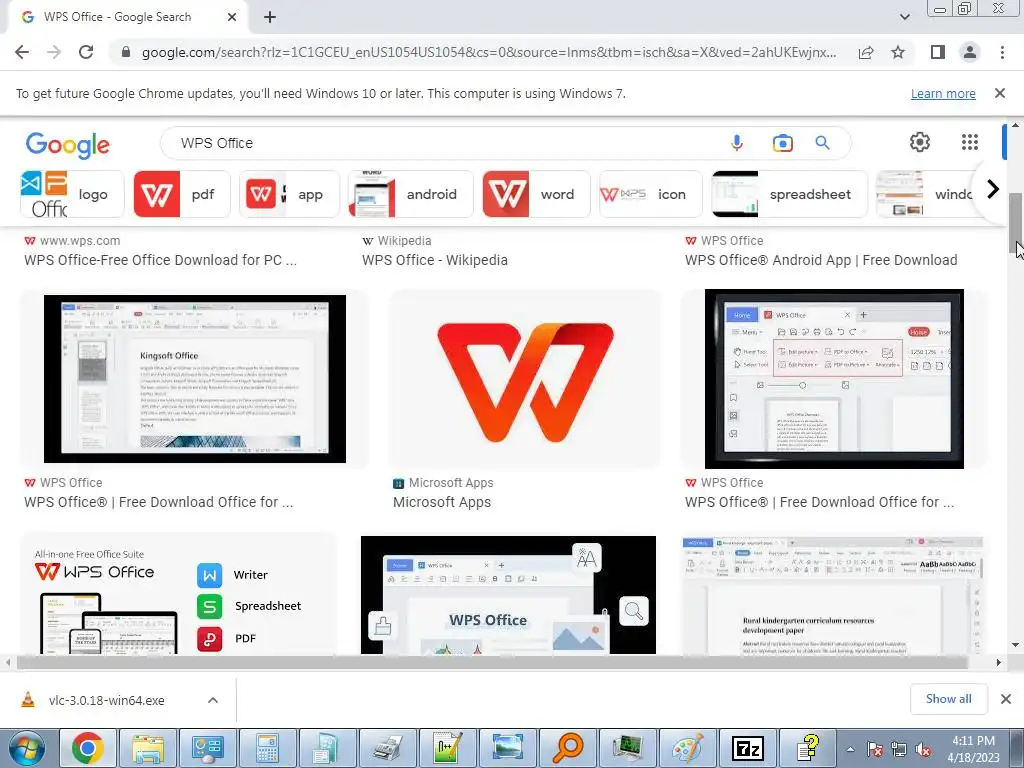Filter results by the word chip
The height and width of the screenshot is (768, 1024).
click(x=536, y=194)
